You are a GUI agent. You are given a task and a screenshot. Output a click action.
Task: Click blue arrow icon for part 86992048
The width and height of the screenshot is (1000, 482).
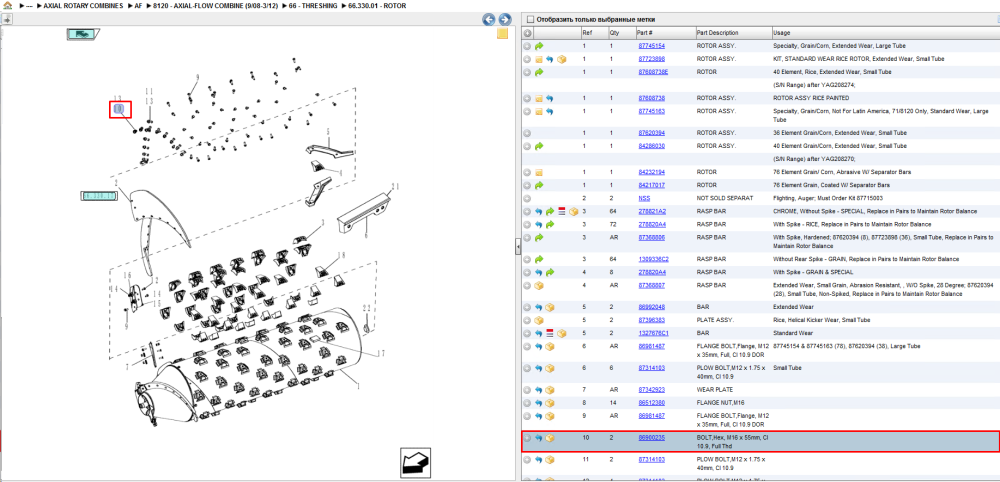coord(539,307)
